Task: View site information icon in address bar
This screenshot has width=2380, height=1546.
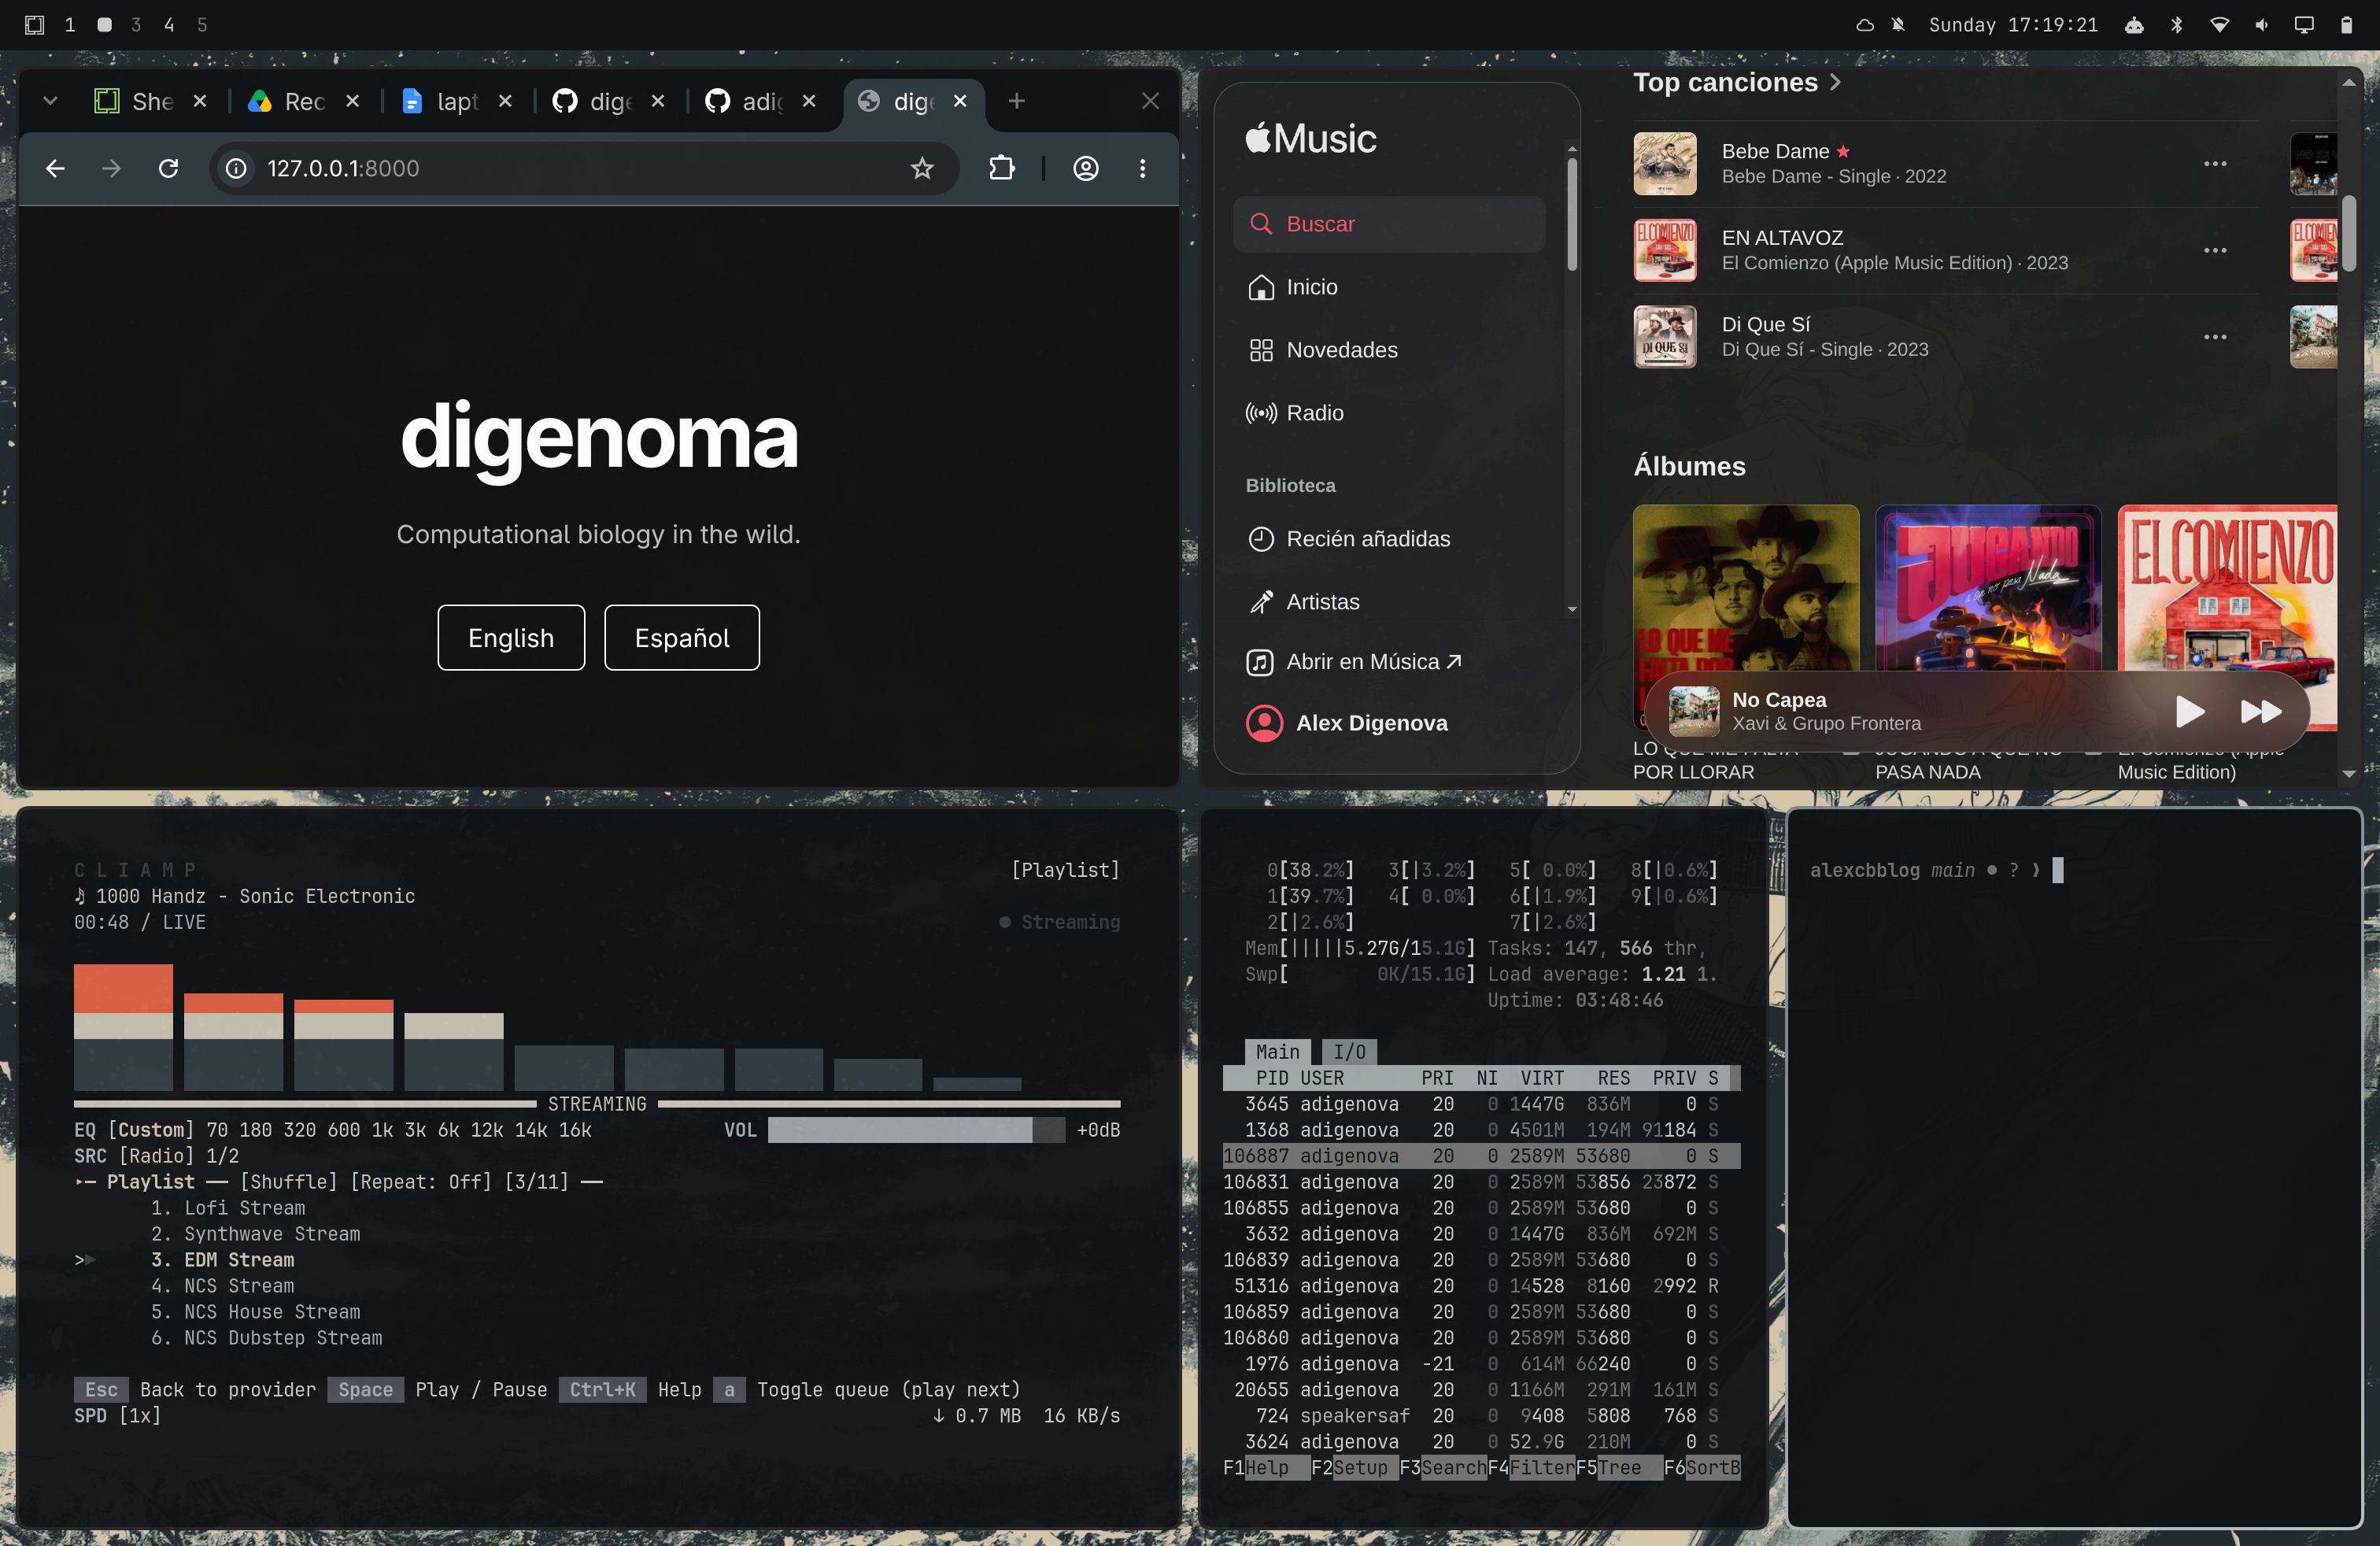Action: coord(236,168)
